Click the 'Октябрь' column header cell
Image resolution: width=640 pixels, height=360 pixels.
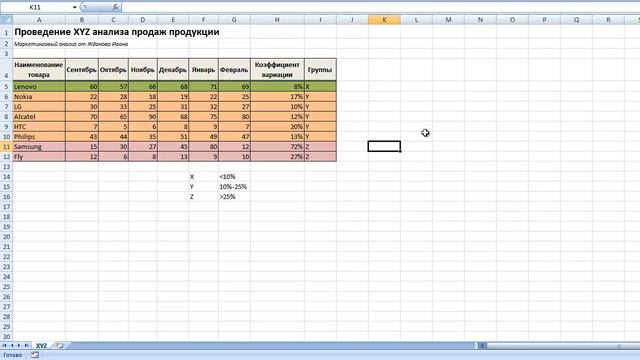tap(113, 70)
